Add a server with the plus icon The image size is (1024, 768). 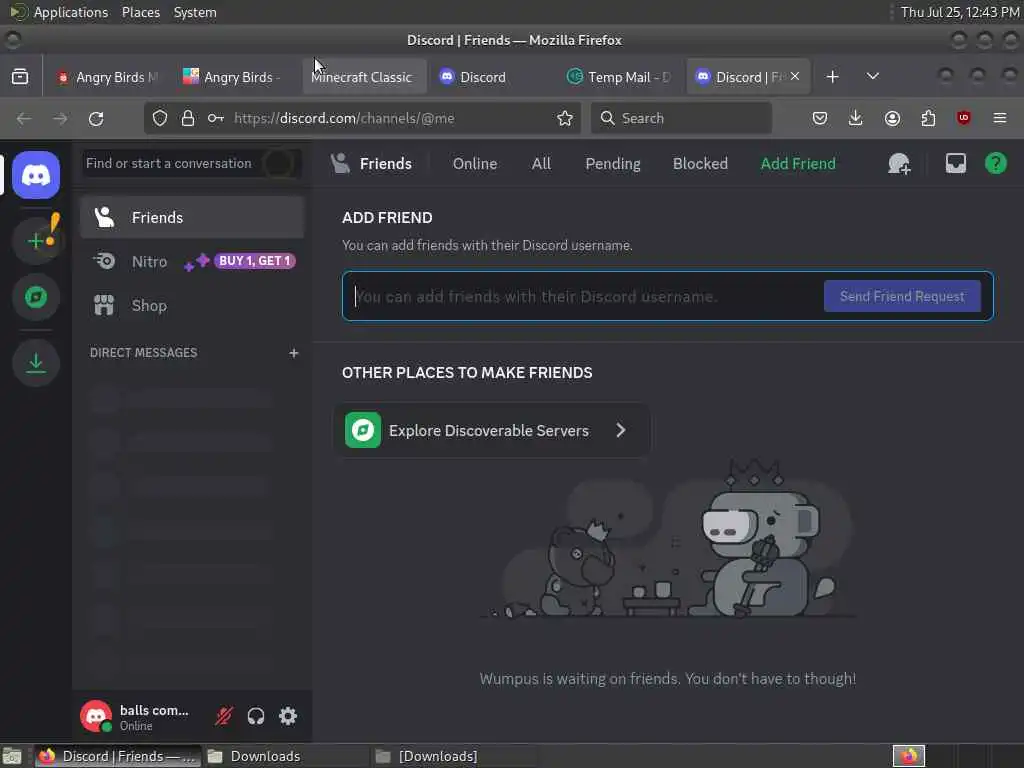[36, 240]
